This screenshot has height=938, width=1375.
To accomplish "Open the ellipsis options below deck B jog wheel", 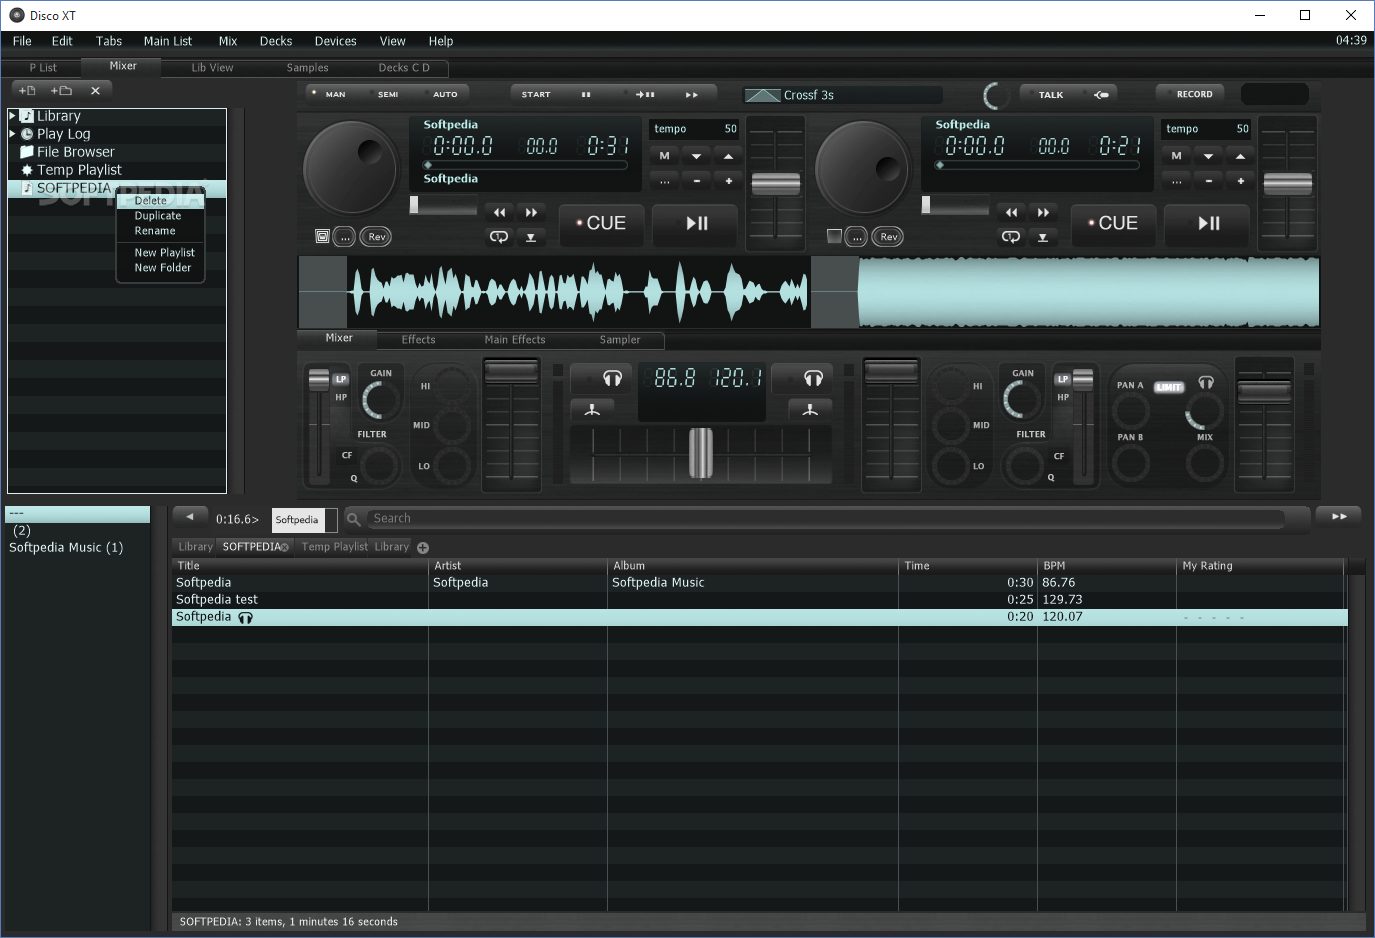I will tap(856, 237).
